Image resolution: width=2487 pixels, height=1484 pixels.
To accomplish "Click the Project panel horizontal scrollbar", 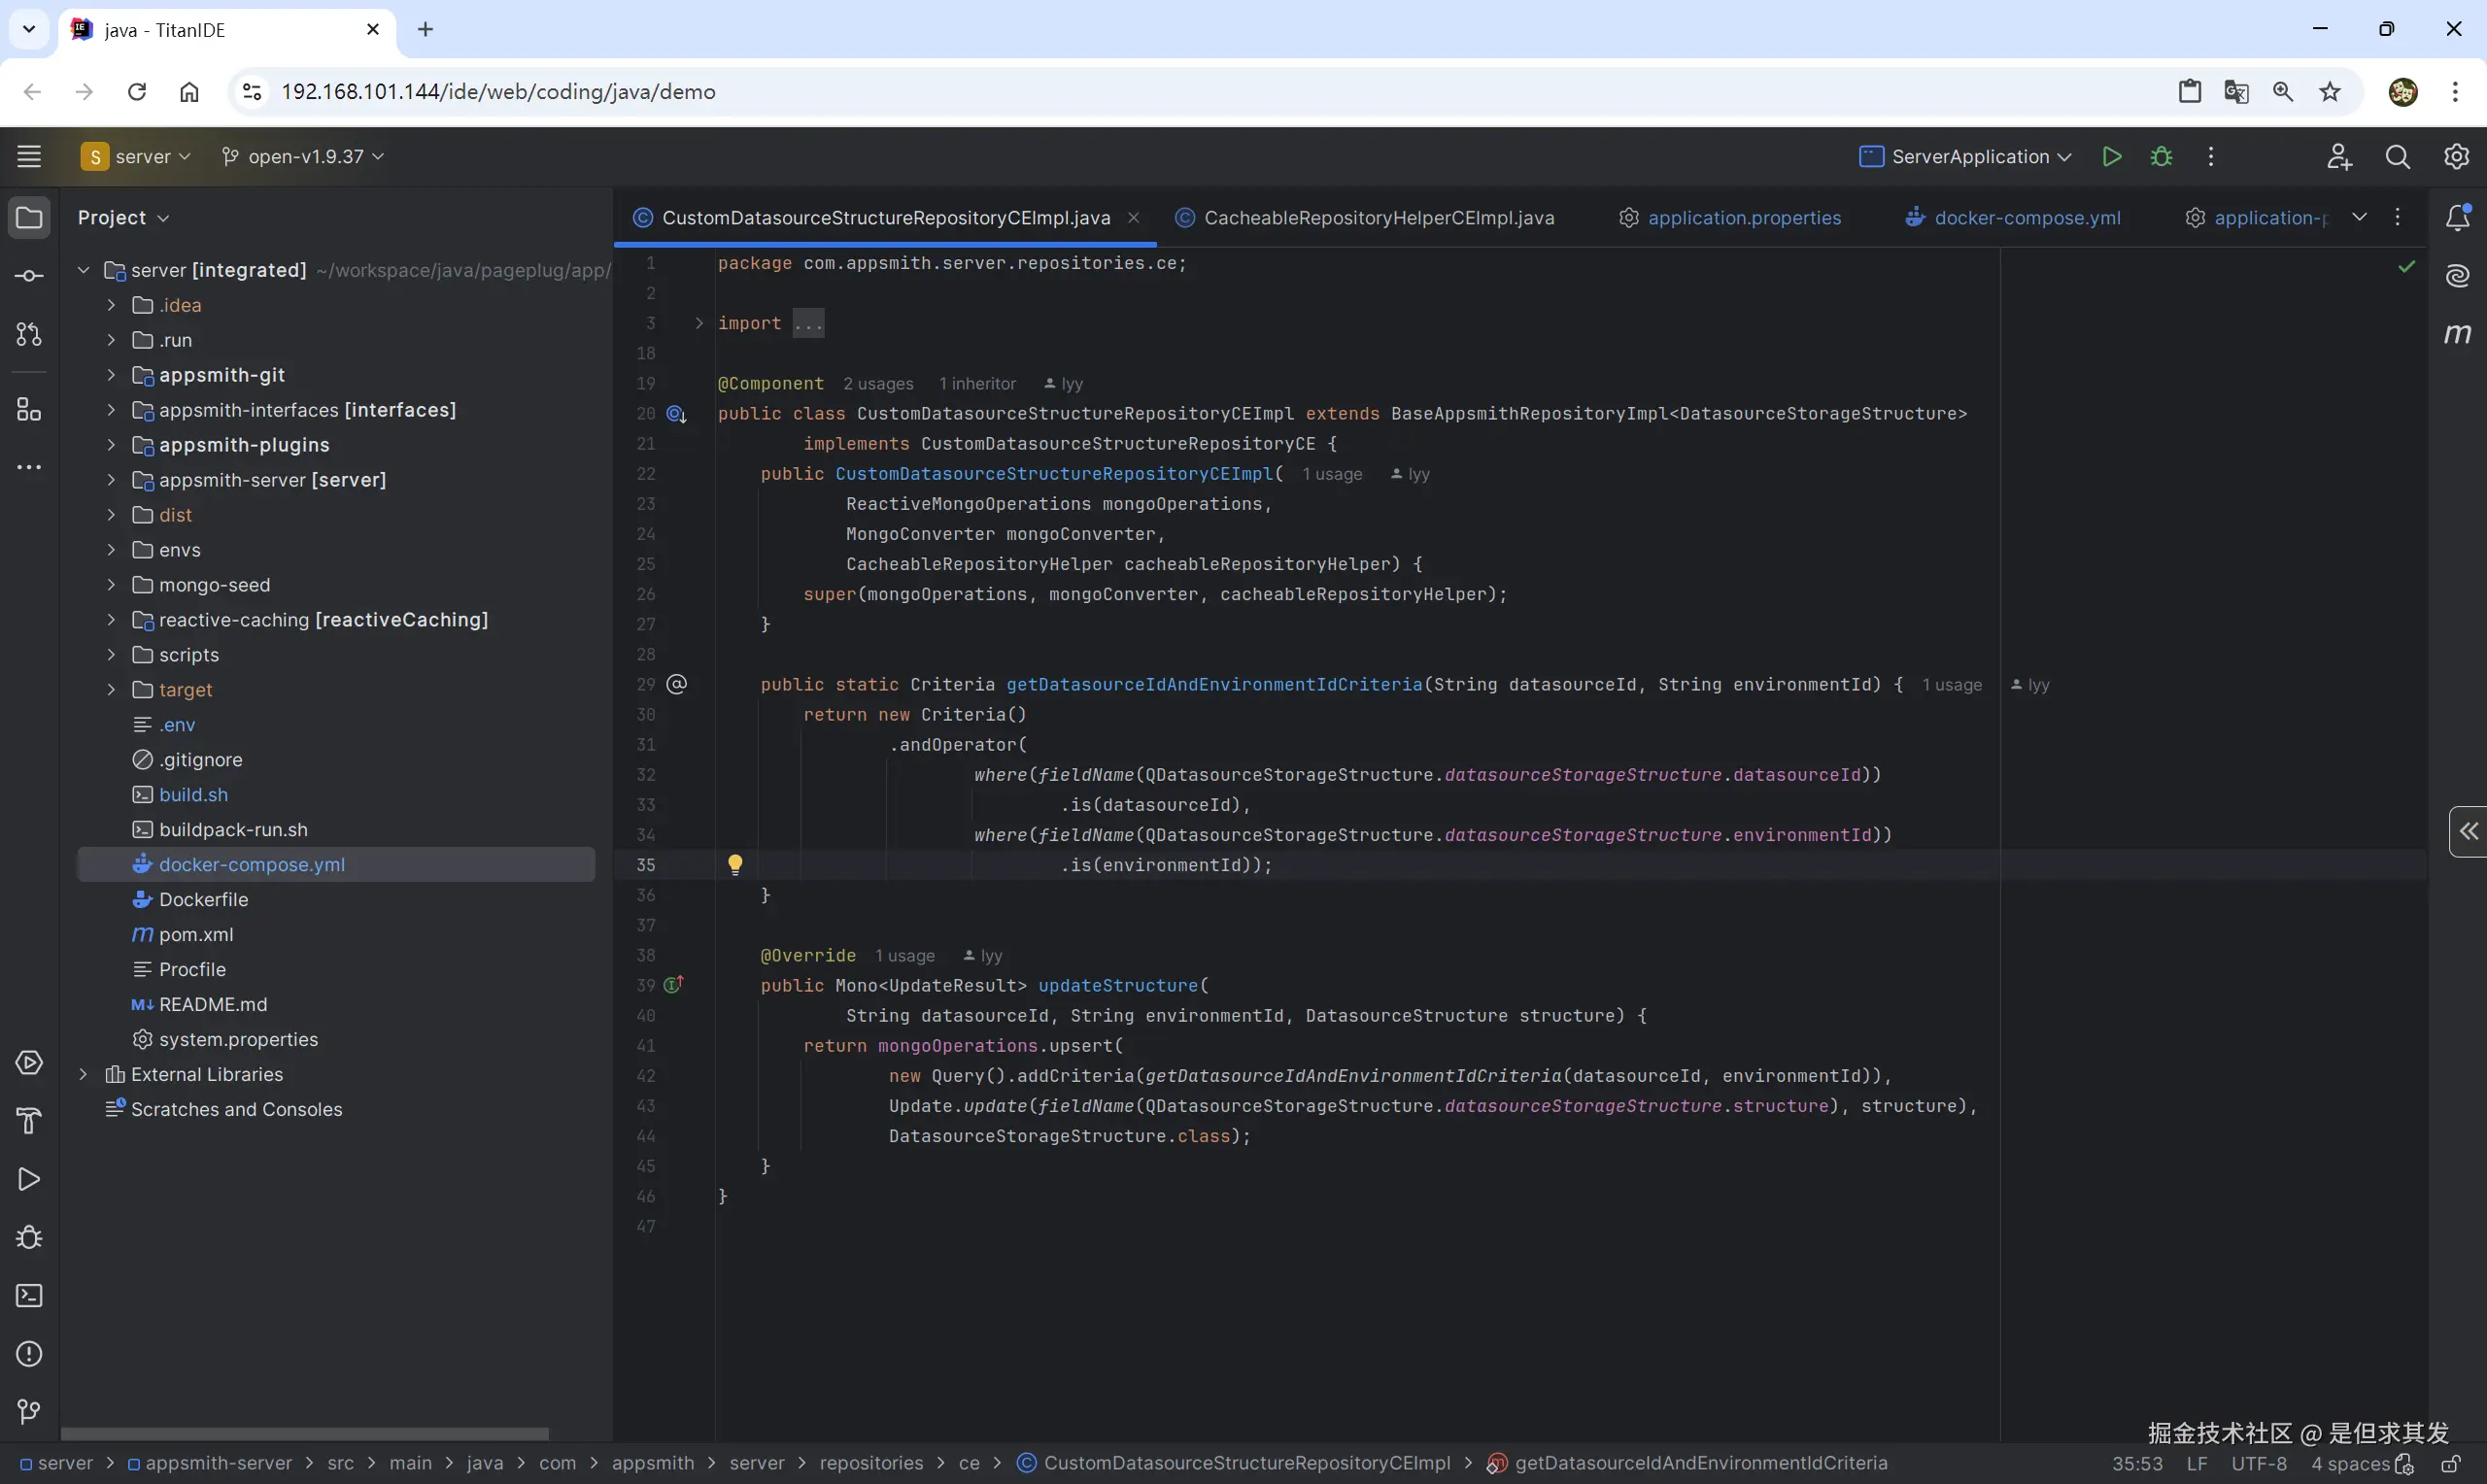I will pyautogui.click(x=304, y=1433).
